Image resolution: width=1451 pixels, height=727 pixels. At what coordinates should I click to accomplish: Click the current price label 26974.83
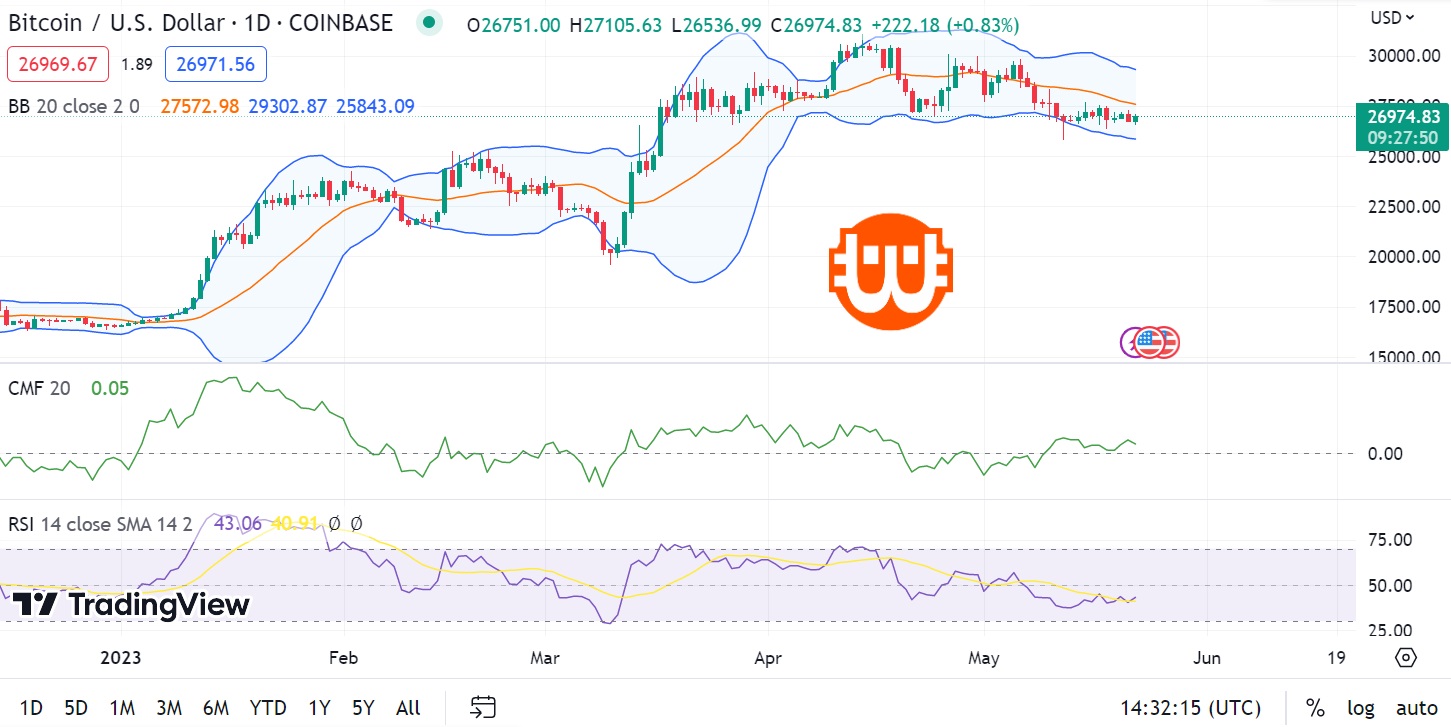coord(1402,117)
